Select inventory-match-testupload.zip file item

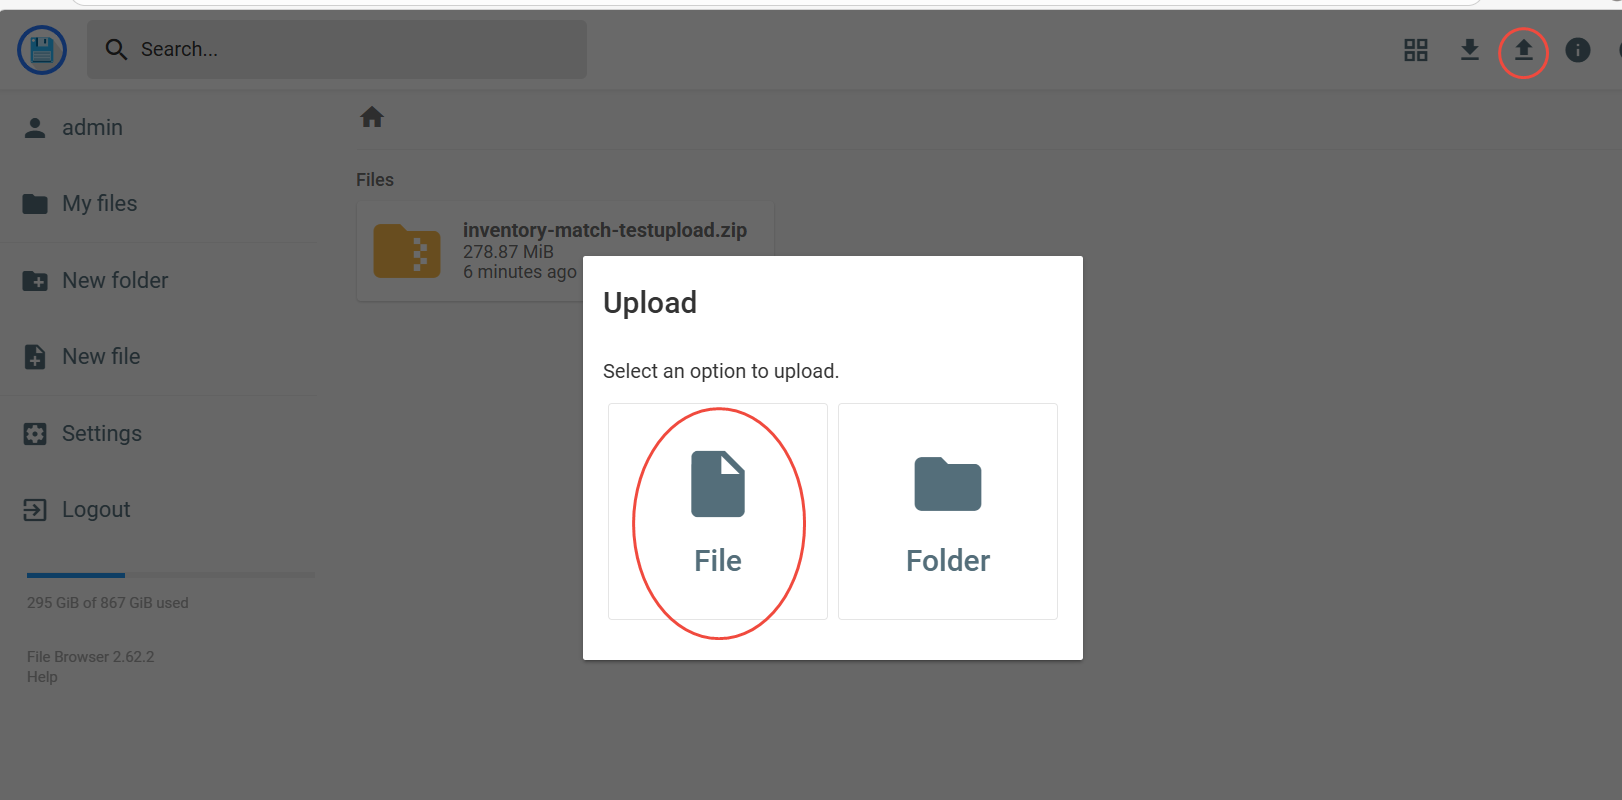pos(565,251)
